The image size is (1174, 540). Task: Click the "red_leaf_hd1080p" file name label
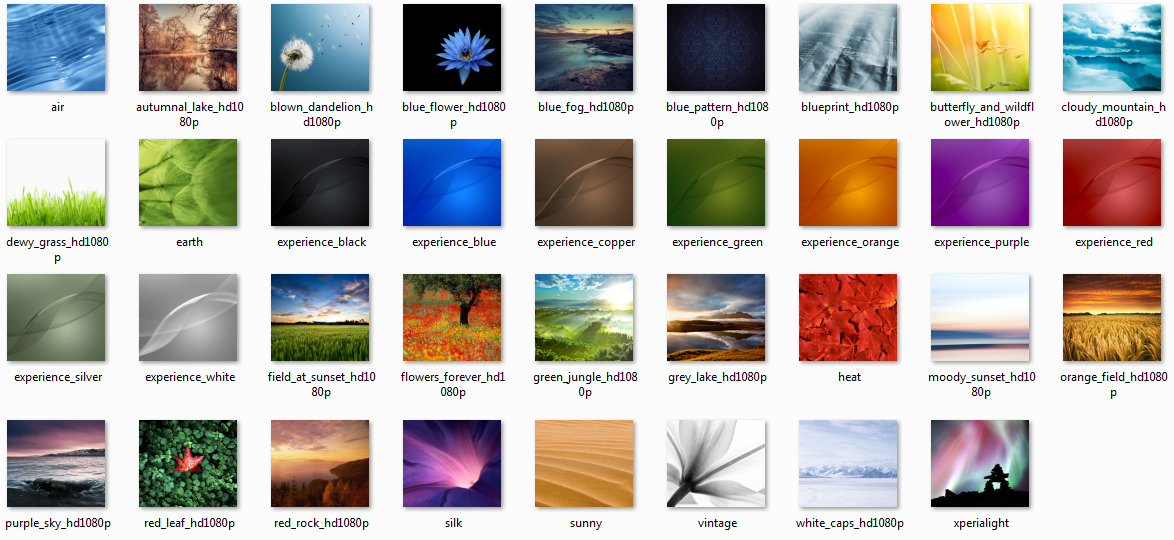(x=190, y=523)
